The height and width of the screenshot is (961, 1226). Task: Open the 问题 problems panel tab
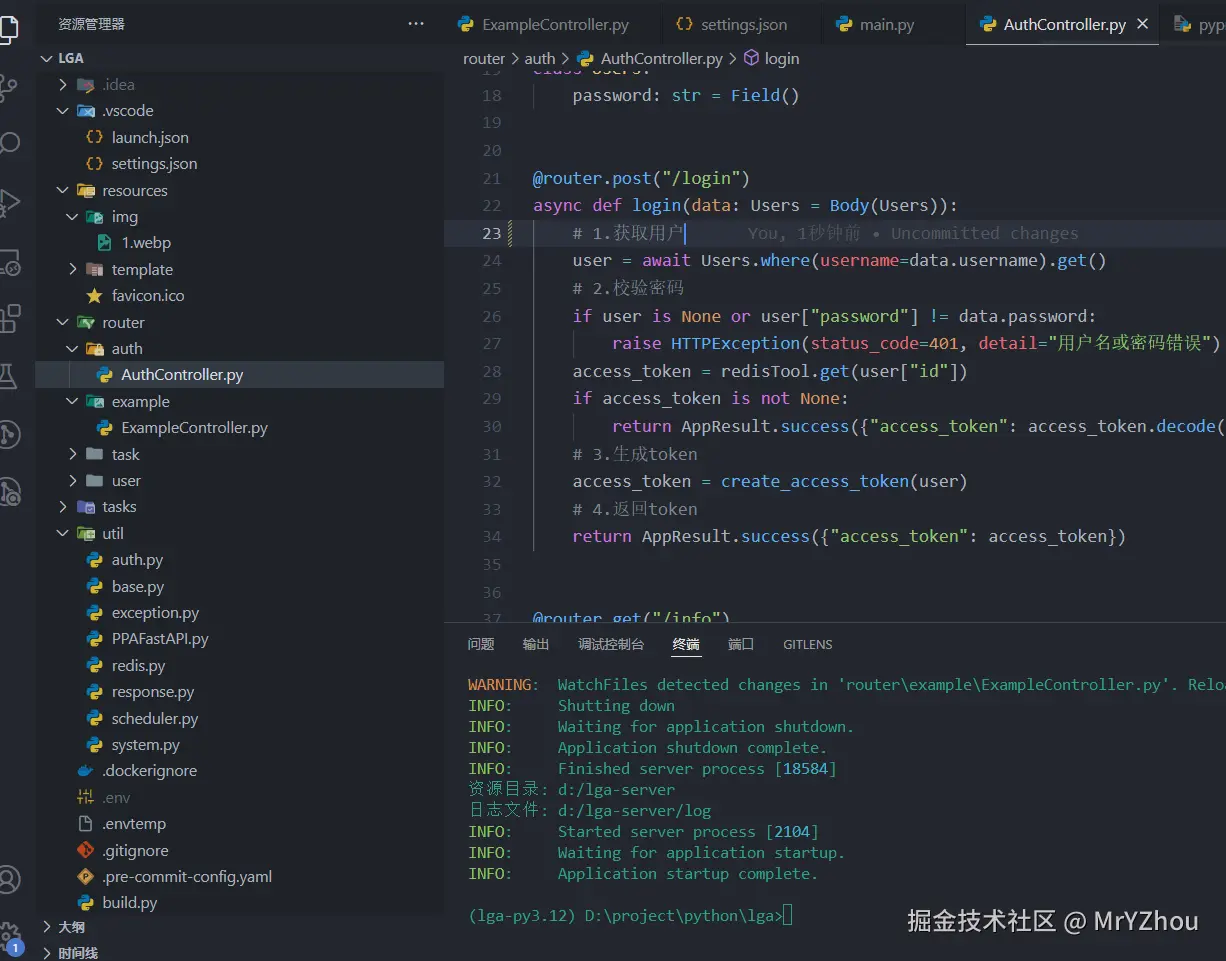tap(481, 644)
